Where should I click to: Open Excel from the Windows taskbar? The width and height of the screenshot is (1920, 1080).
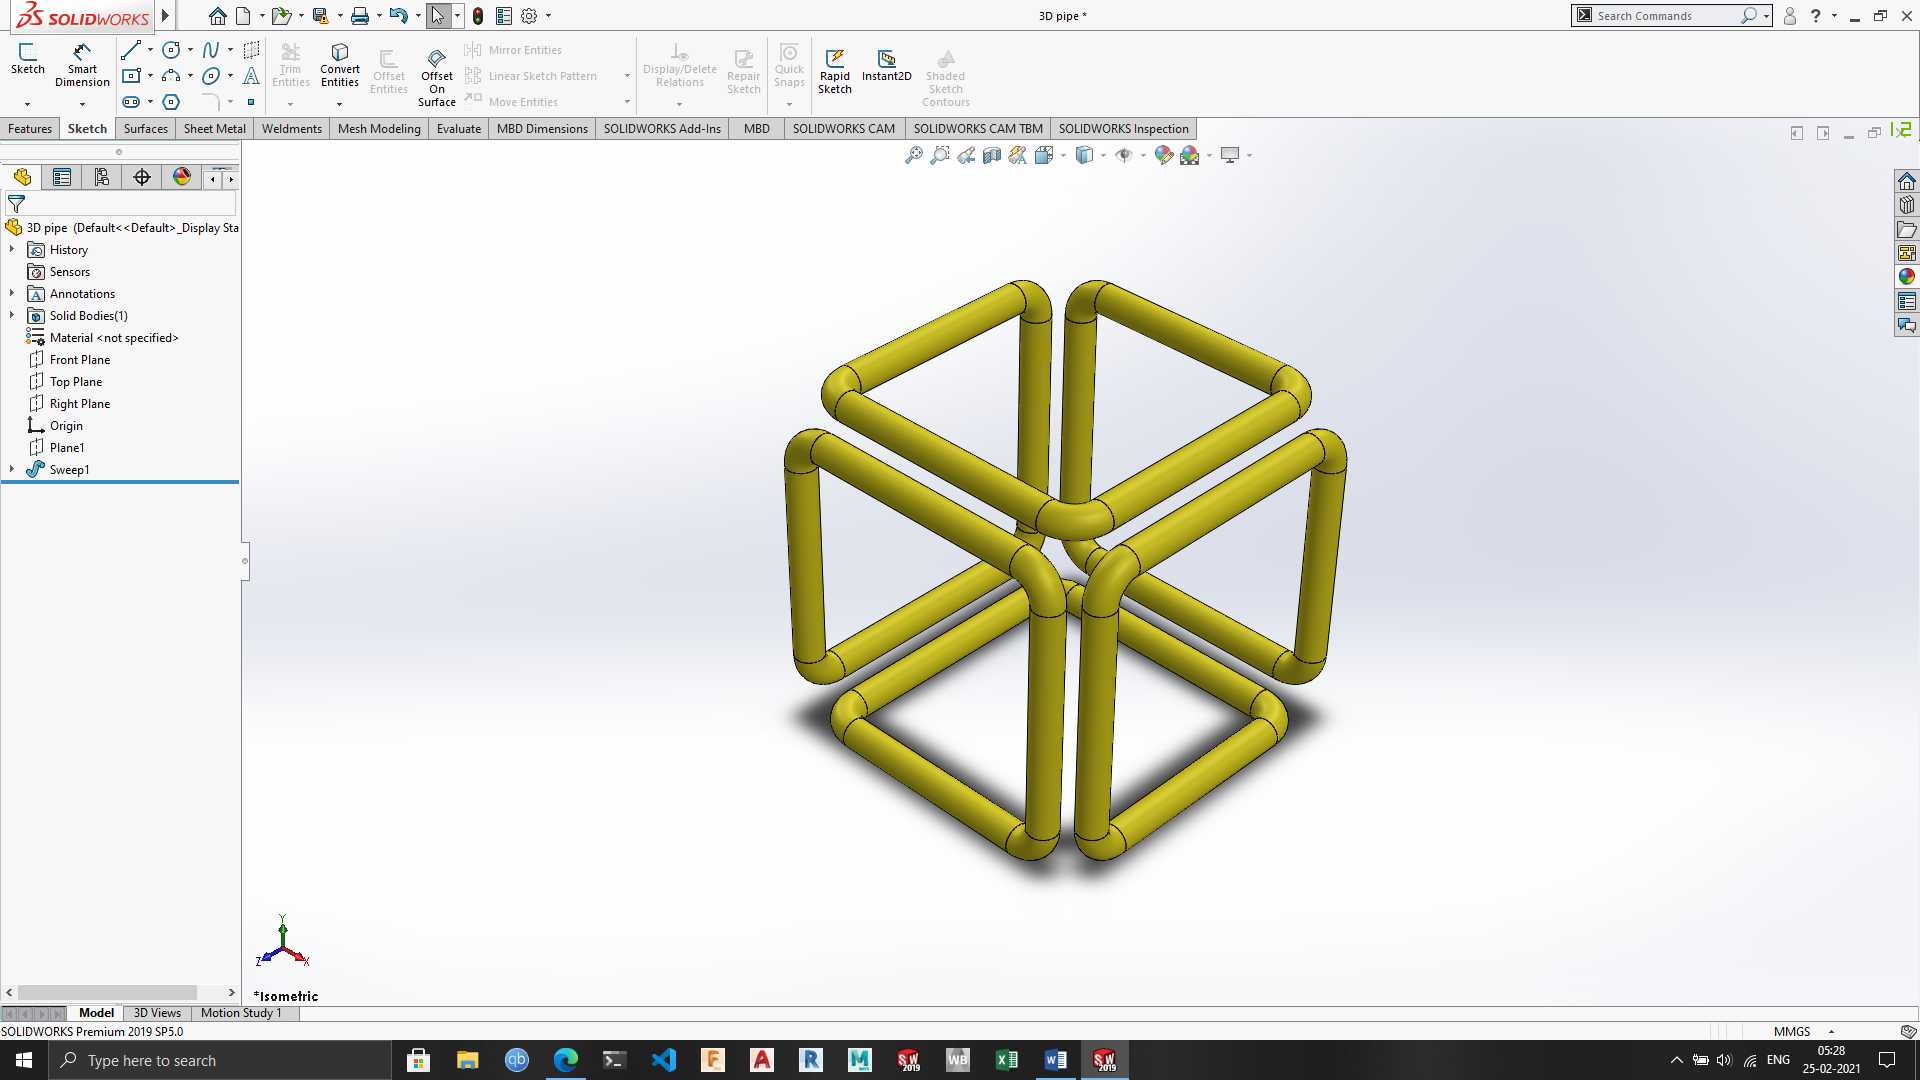(x=1007, y=1060)
